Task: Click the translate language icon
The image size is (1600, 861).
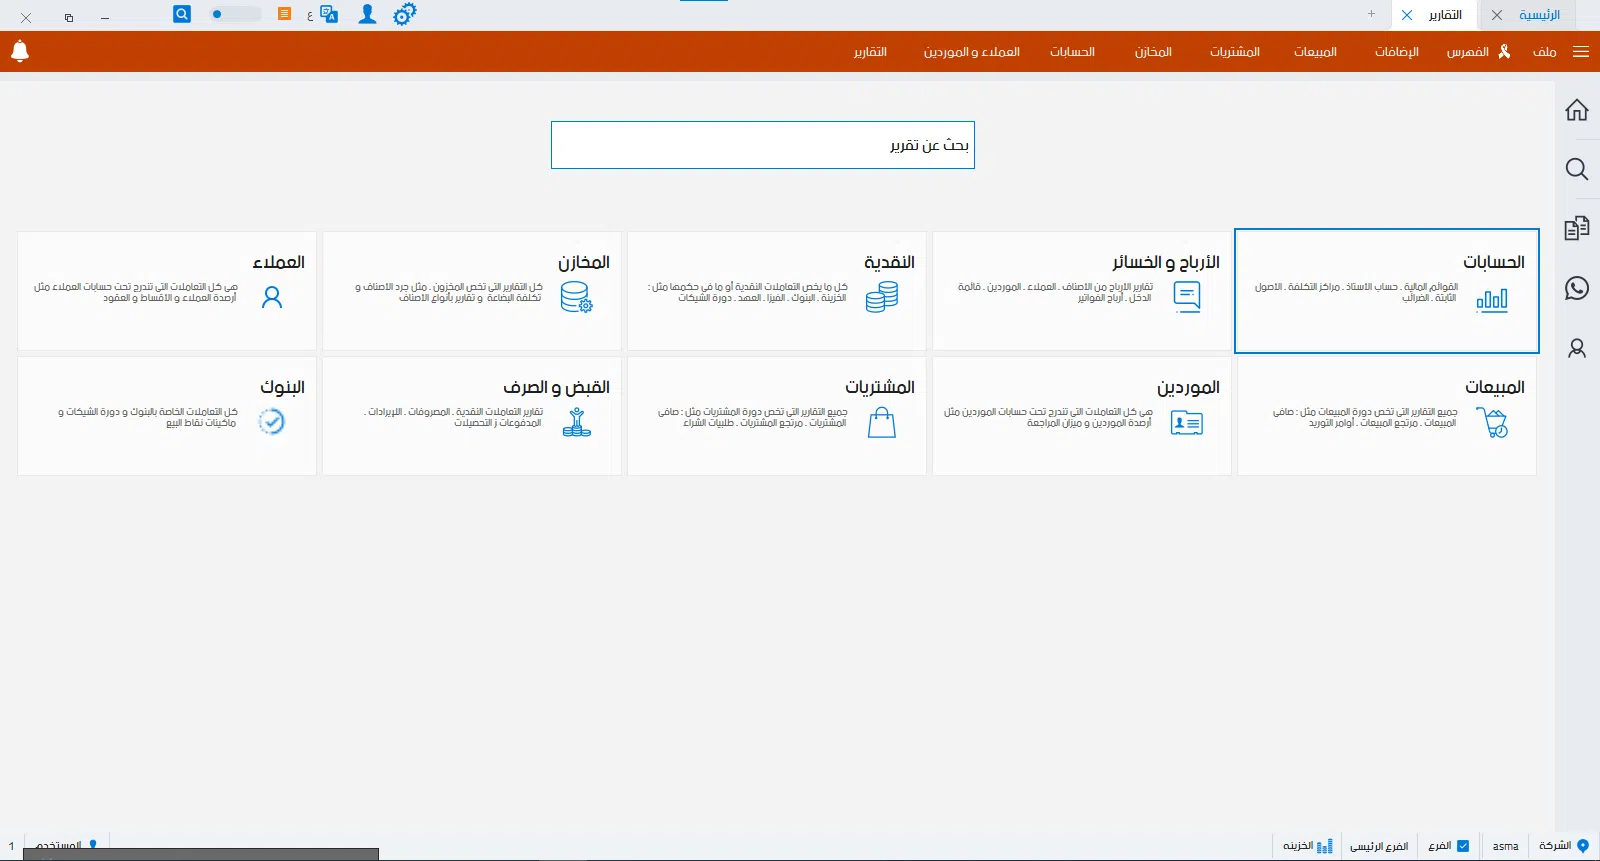Action: tap(329, 15)
